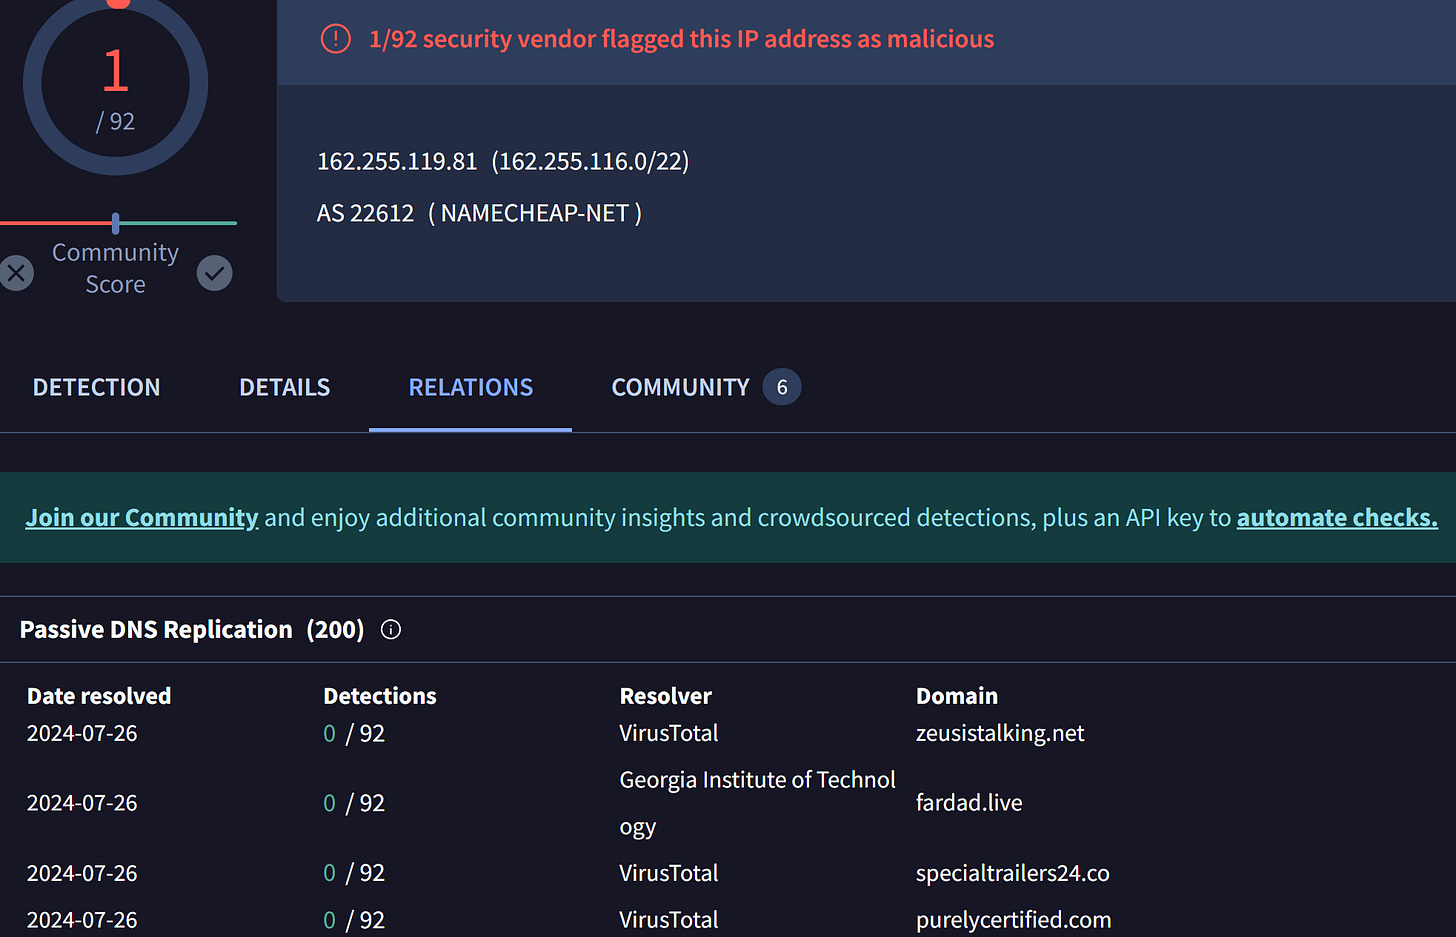Open the COMMUNITY tab
1456x937 pixels.
point(680,387)
